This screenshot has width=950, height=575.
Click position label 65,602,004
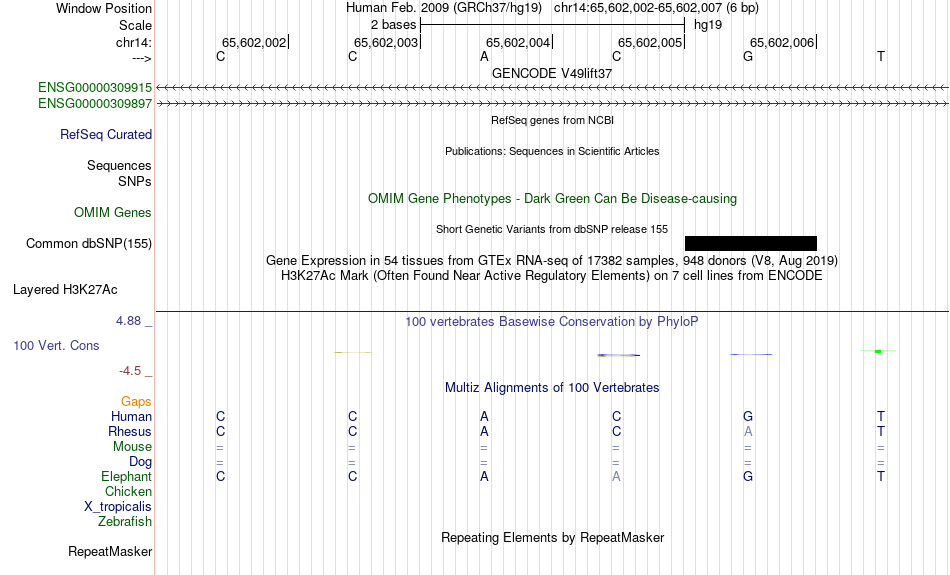[x=518, y=42]
